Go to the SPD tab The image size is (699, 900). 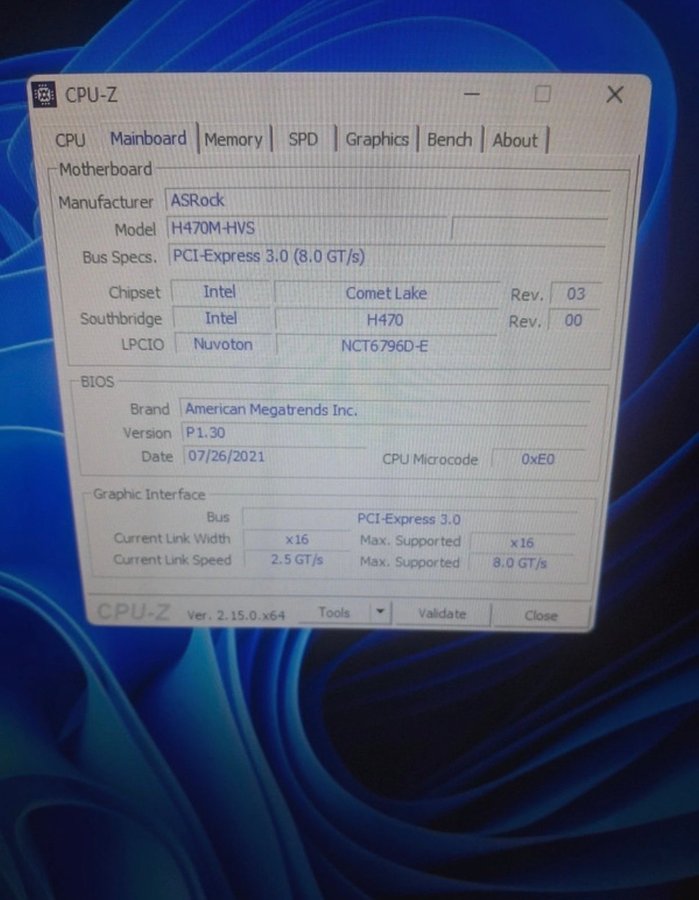(302, 140)
